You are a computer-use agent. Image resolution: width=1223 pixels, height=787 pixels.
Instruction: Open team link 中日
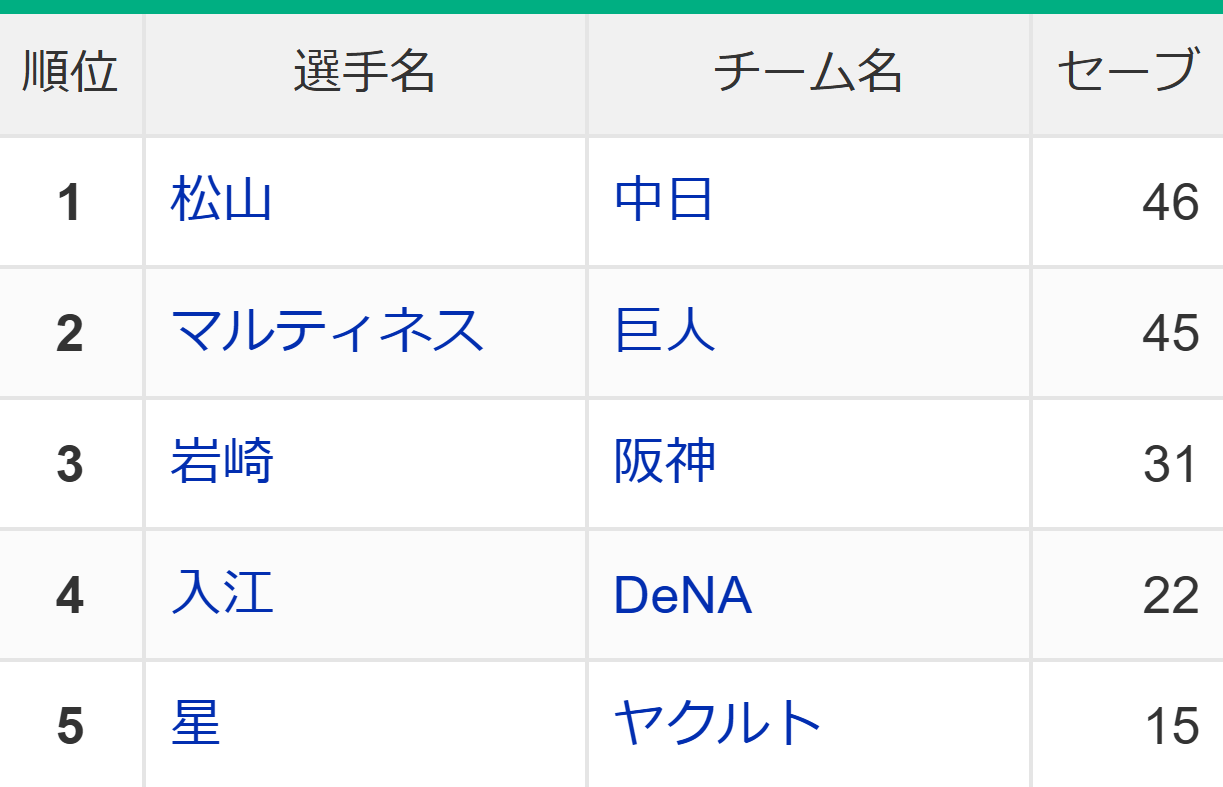[x=664, y=200]
